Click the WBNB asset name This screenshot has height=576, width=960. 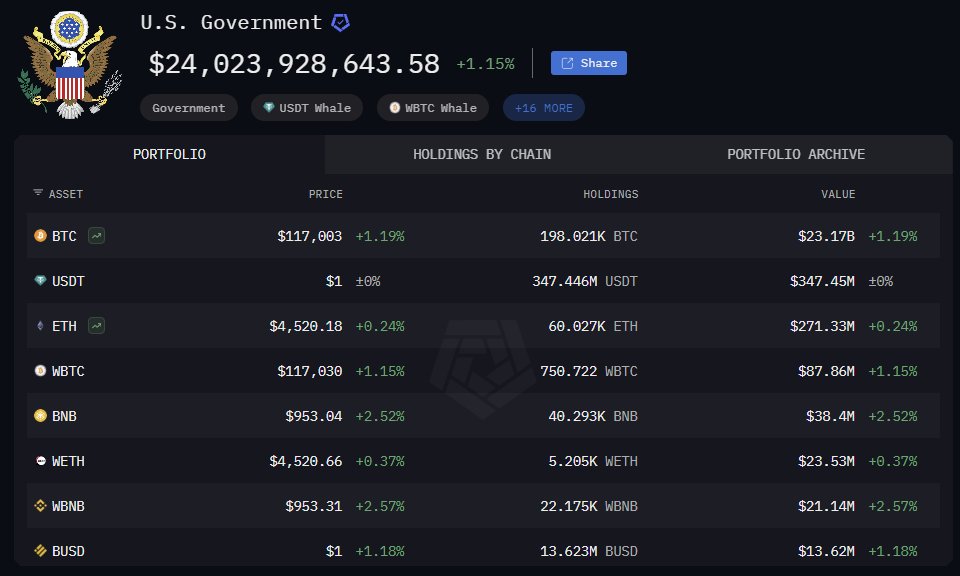[68, 506]
